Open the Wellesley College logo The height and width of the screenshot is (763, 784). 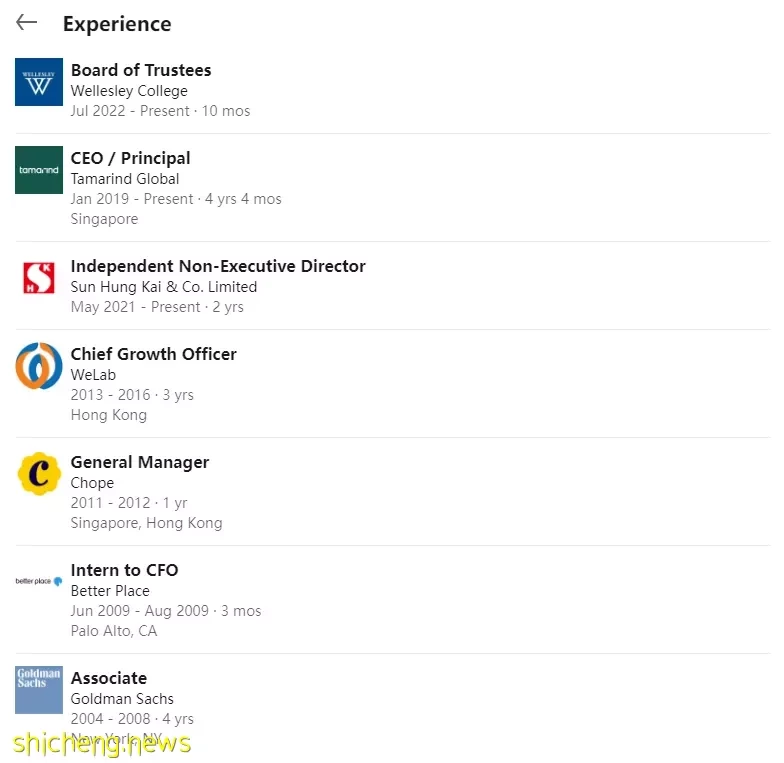tap(39, 82)
